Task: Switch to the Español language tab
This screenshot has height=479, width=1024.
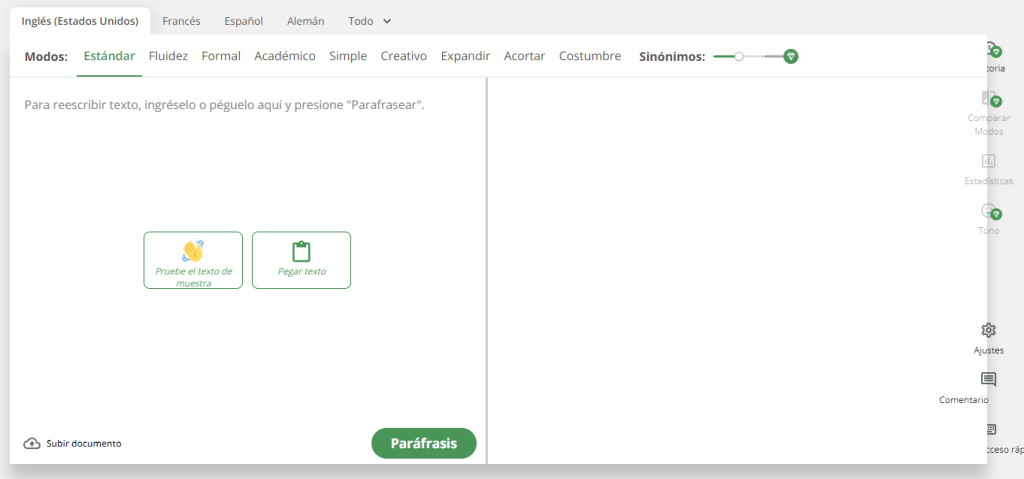Action: (244, 21)
